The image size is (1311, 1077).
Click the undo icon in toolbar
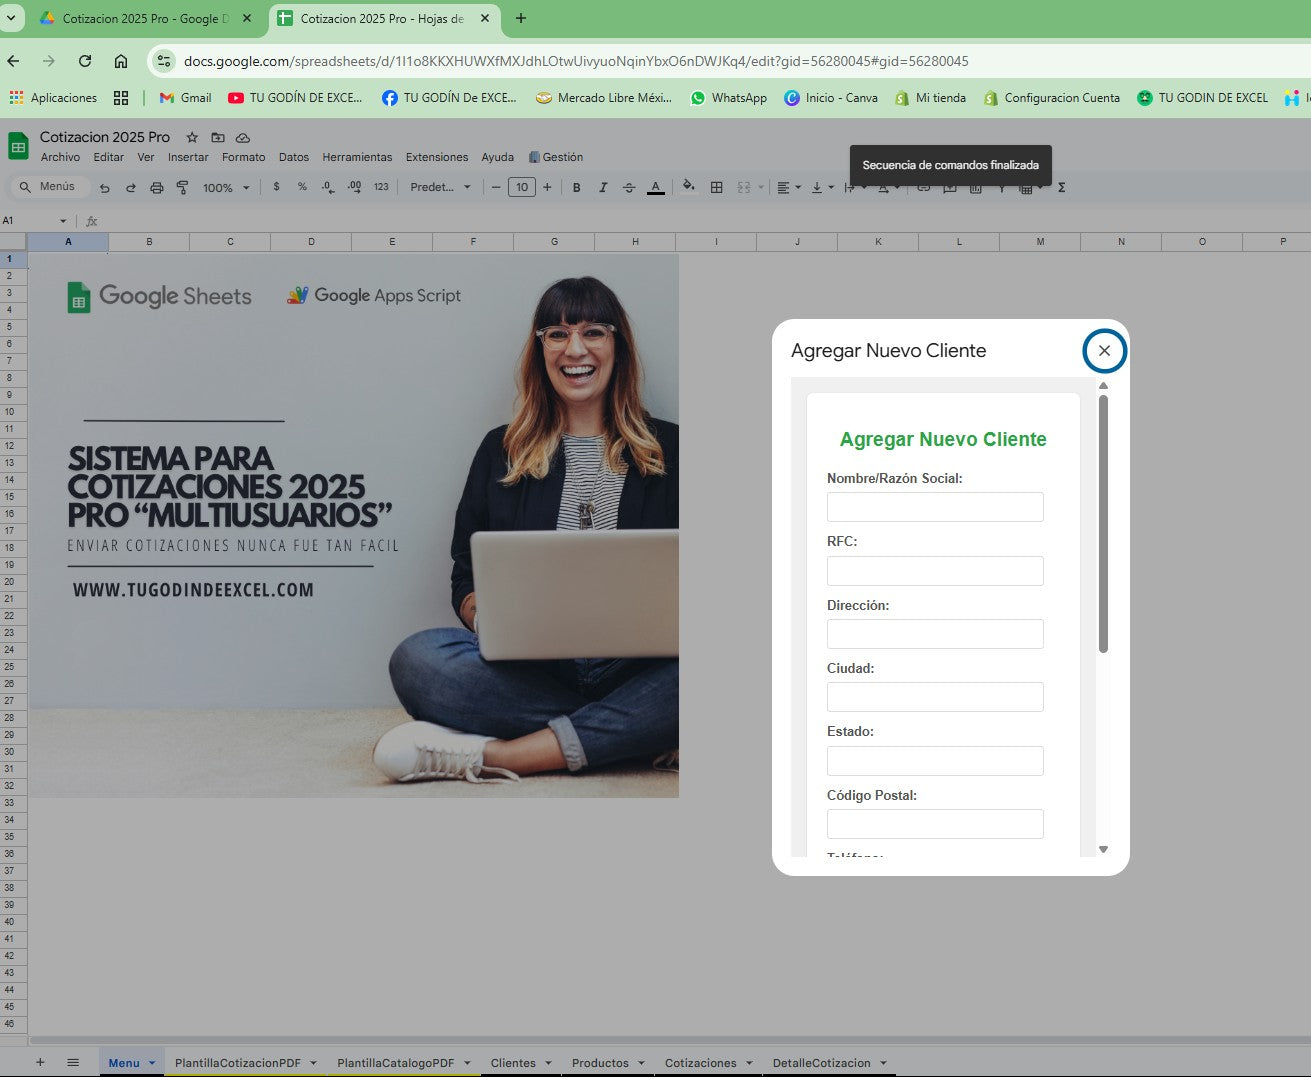tap(105, 187)
